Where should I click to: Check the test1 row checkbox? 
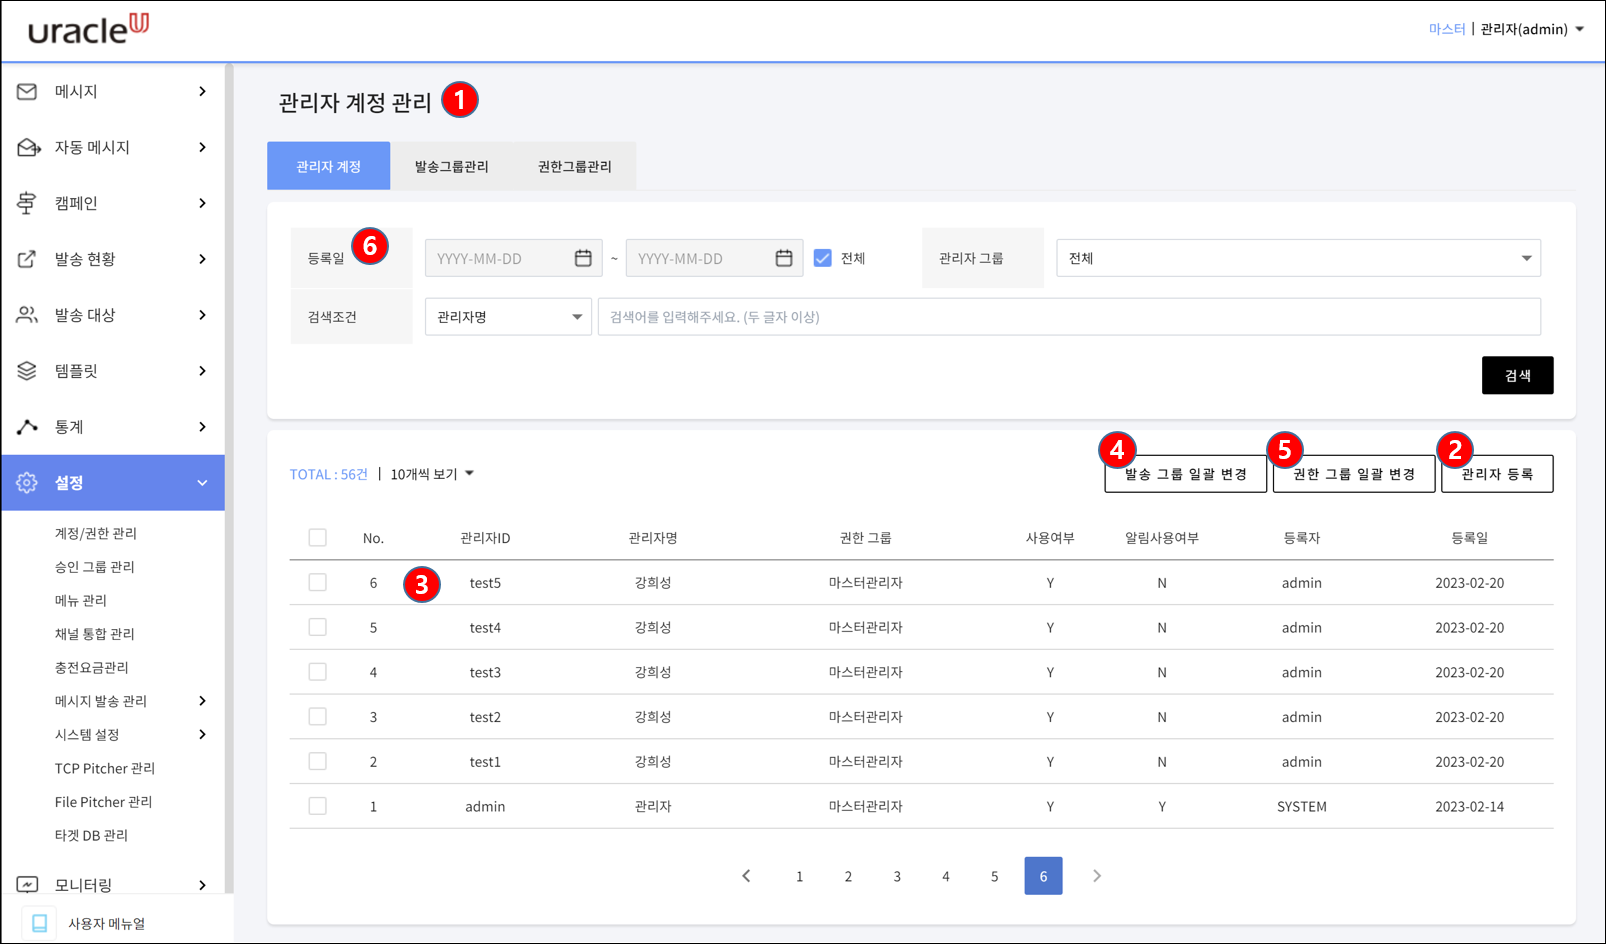click(318, 761)
